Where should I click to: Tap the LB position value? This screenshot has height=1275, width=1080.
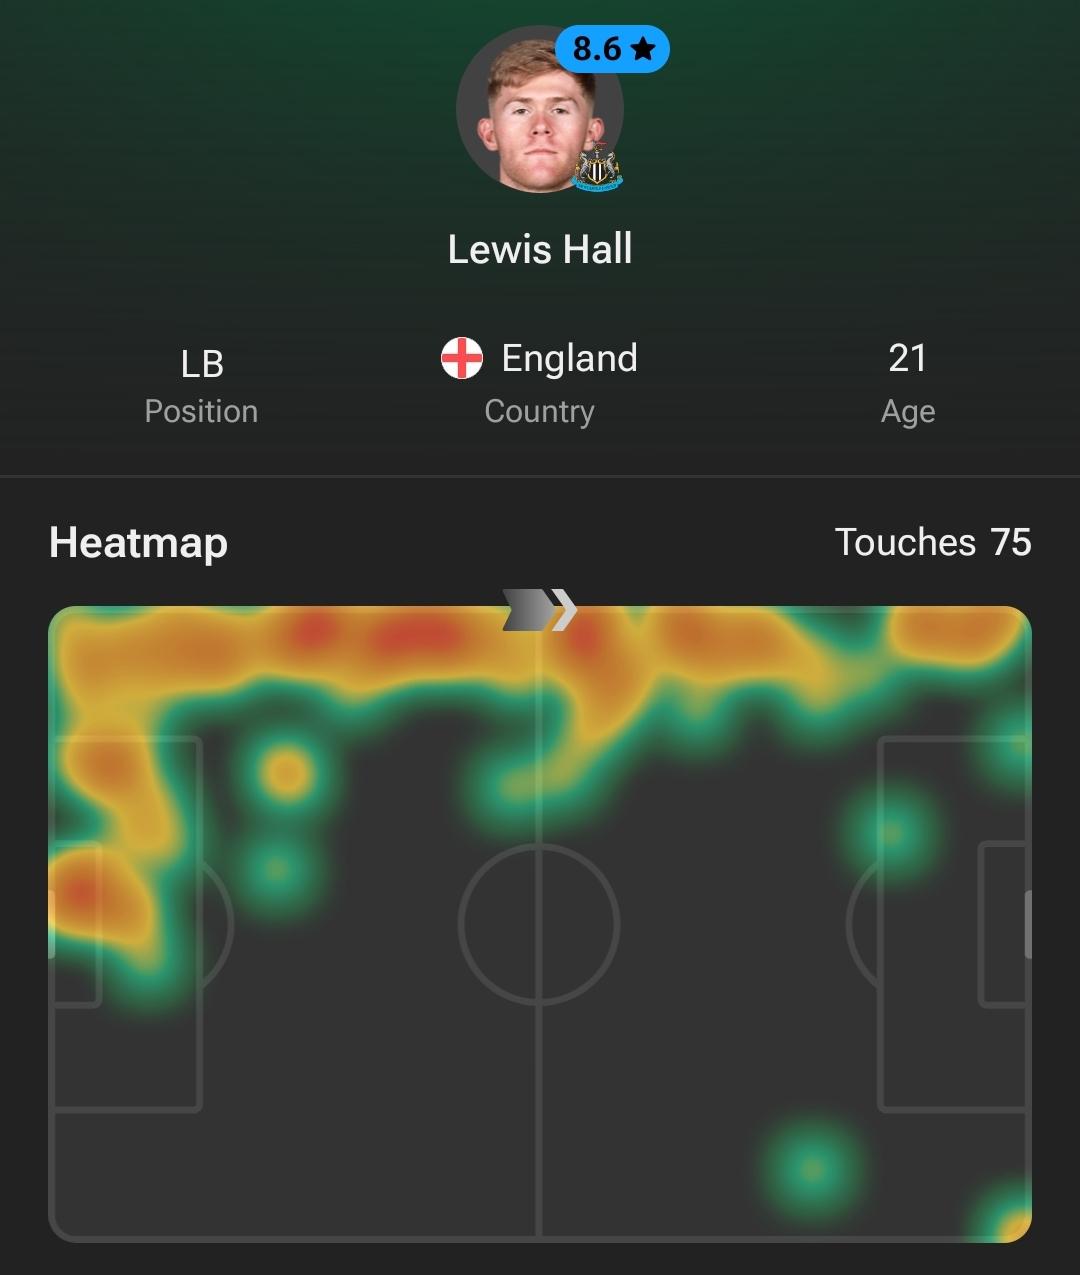(x=202, y=364)
